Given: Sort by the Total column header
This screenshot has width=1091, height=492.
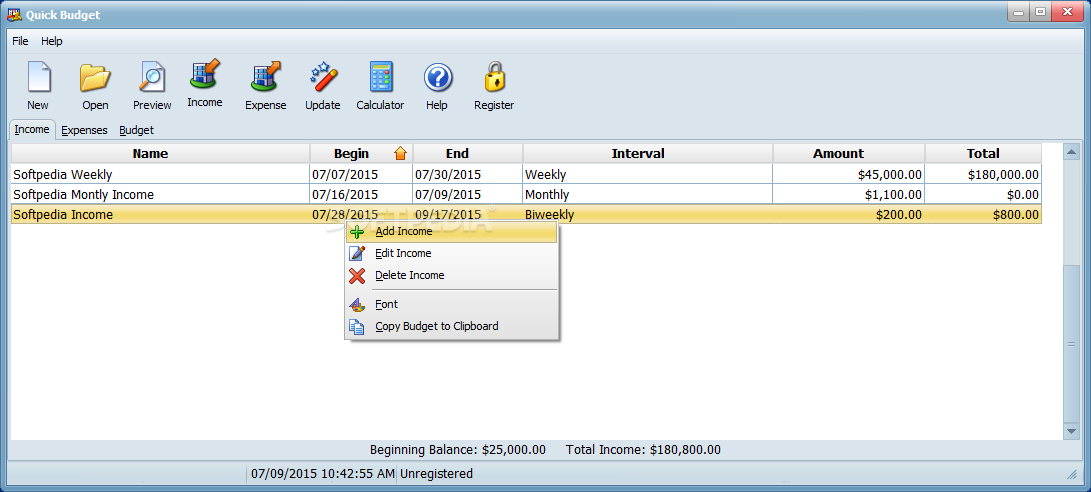Looking at the screenshot, I should [983, 154].
